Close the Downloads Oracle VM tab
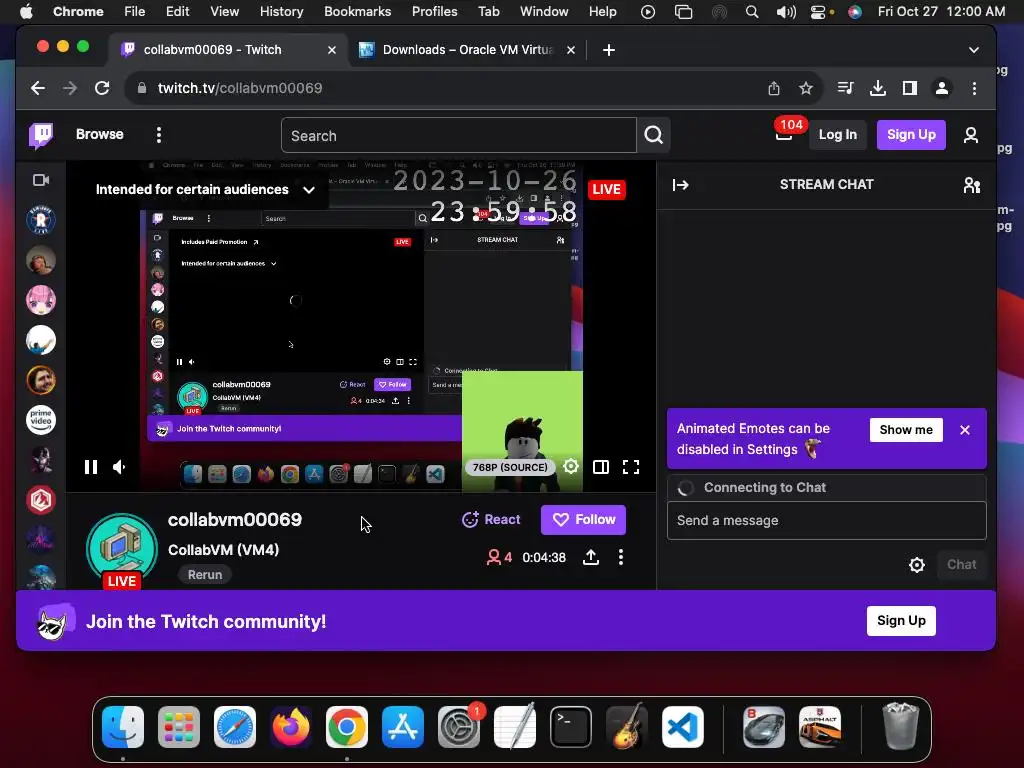The width and height of the screenshot is (1024, 768). pos(571,50)
